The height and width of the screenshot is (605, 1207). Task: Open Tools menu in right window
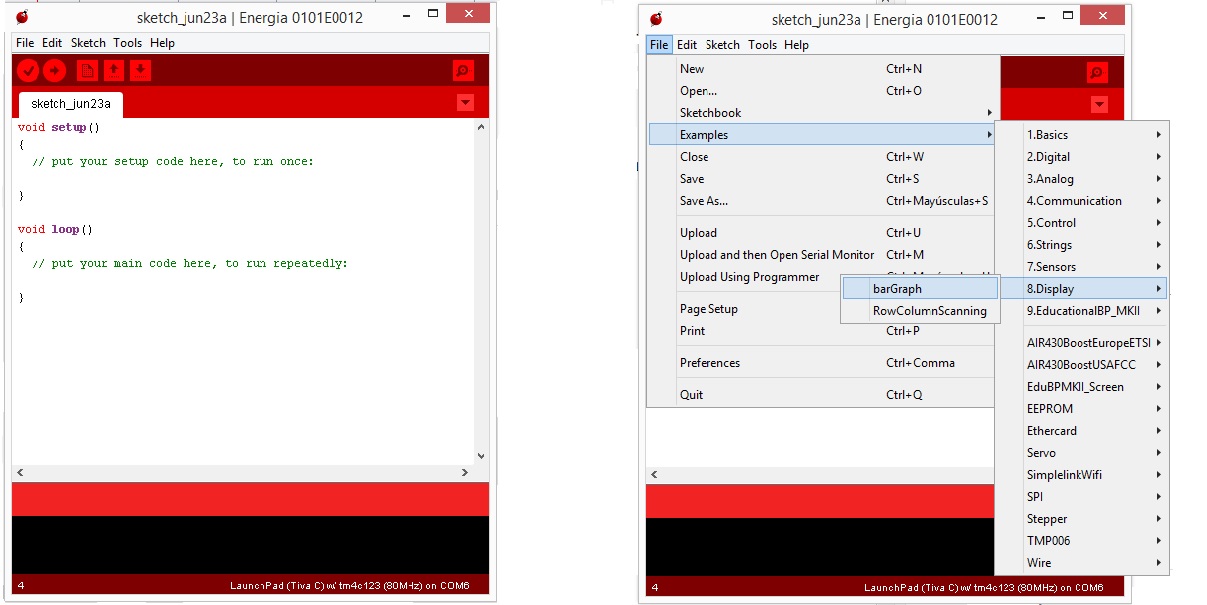(762, 45)
